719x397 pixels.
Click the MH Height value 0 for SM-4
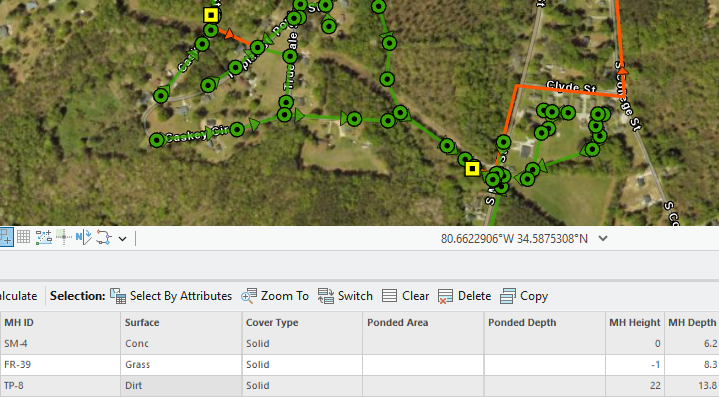pyautogui.click(x=635, y=343)
